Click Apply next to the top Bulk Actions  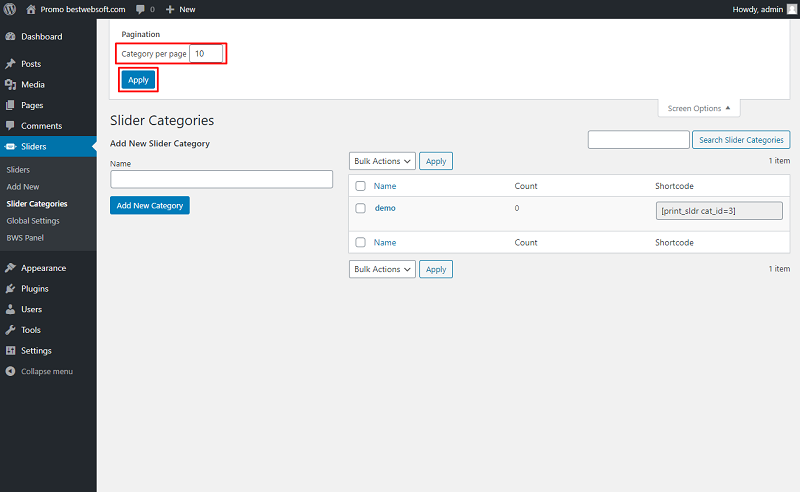pyautogui.click(x=436, y=161)
